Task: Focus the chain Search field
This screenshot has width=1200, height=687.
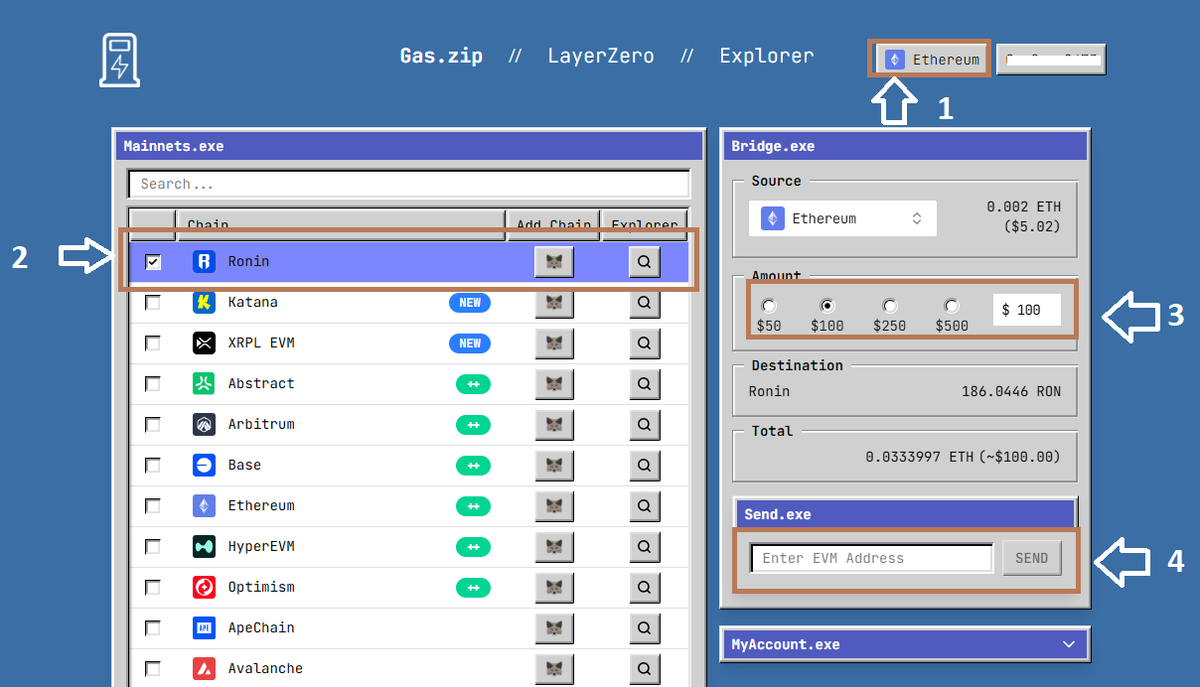Action: tap(409, 184)
